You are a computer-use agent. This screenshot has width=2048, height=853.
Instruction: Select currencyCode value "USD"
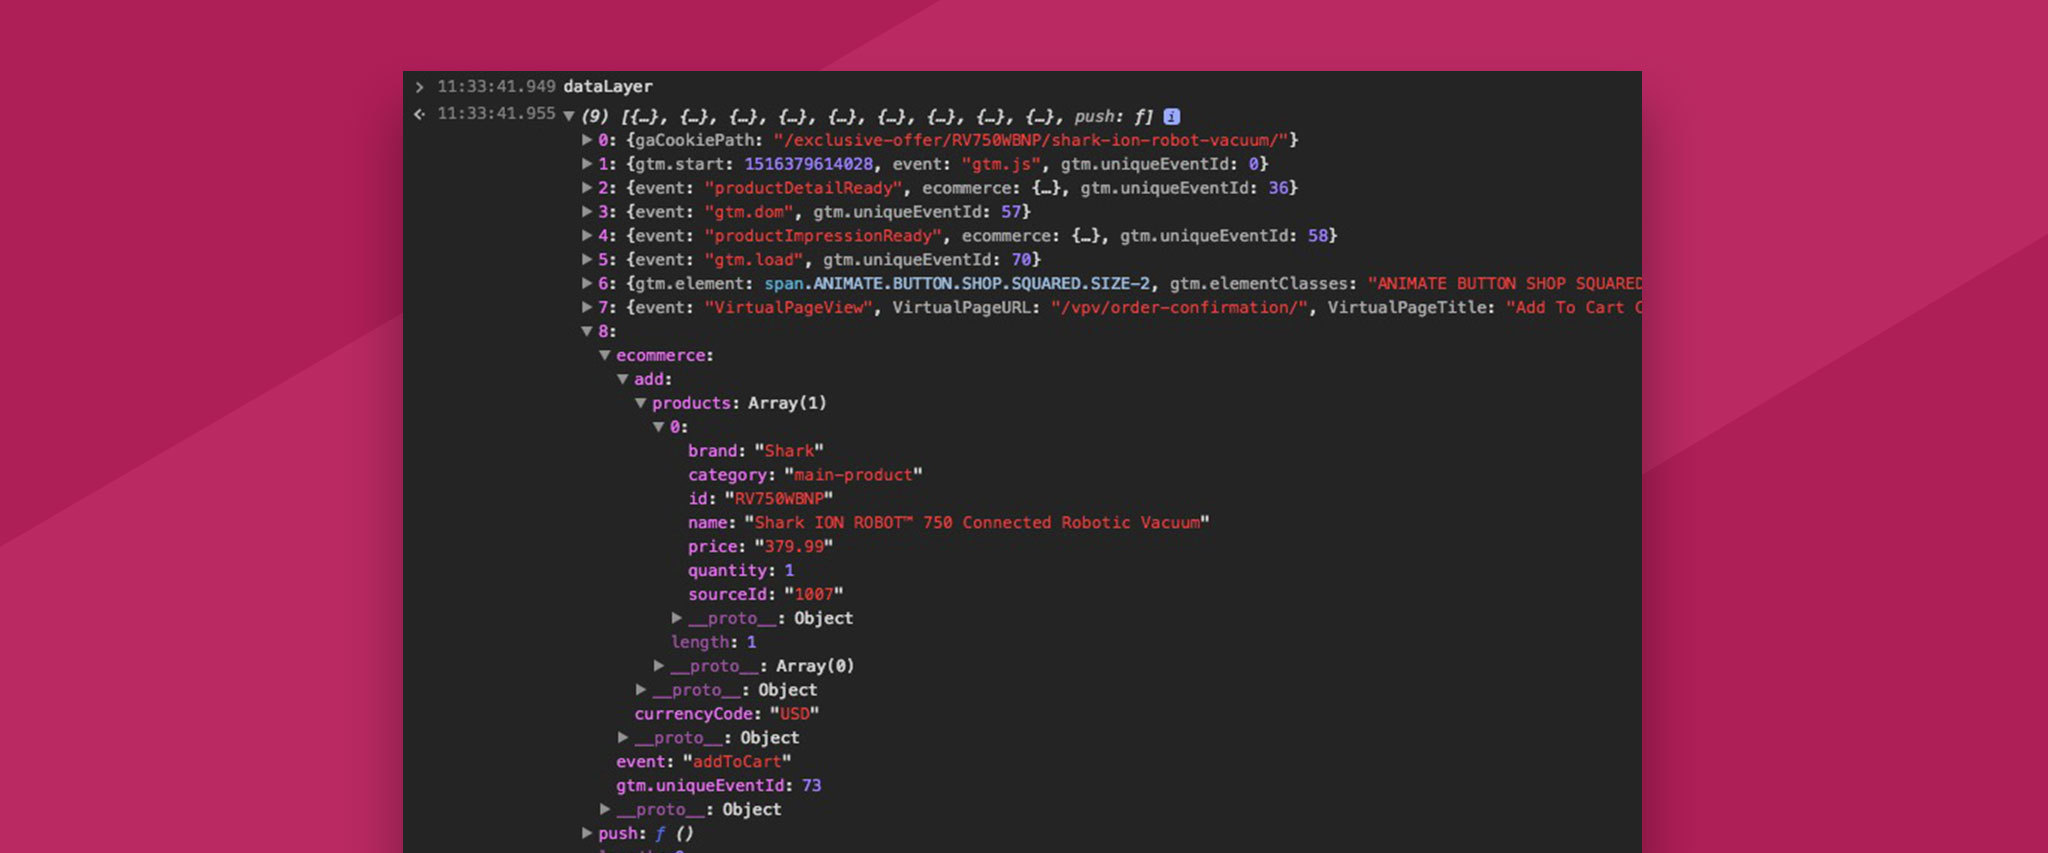(x=795, y=714)
